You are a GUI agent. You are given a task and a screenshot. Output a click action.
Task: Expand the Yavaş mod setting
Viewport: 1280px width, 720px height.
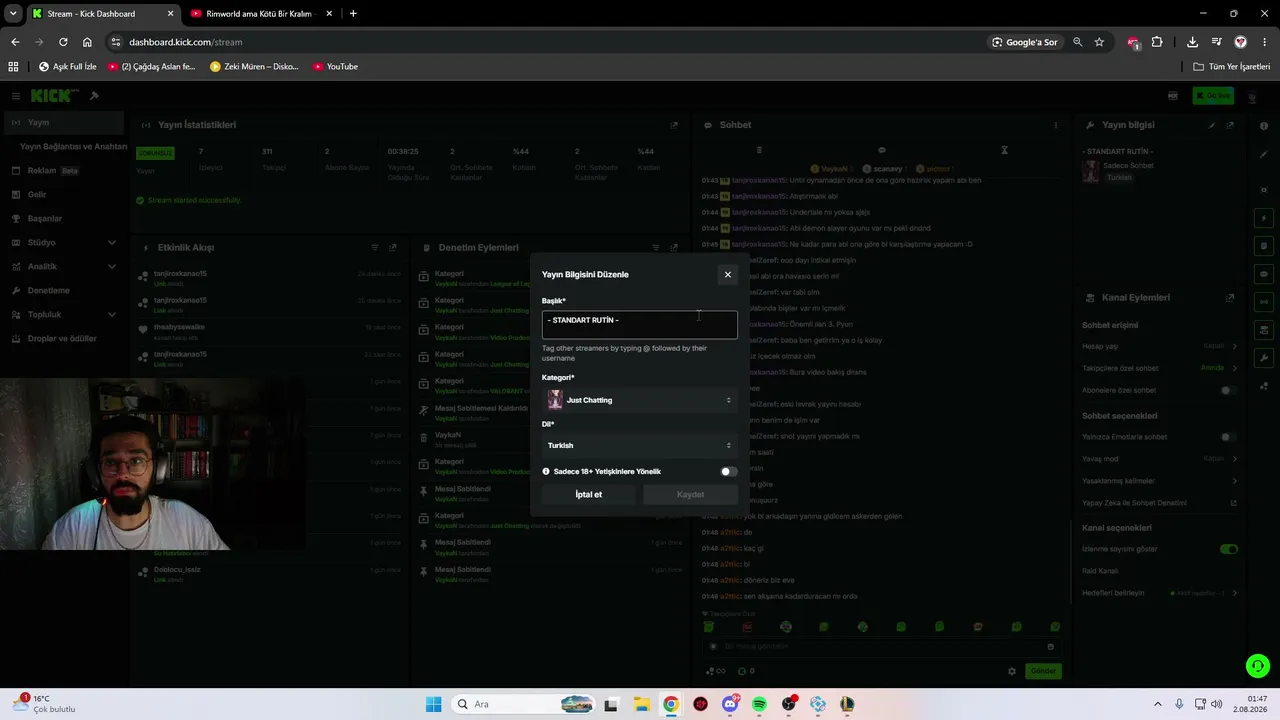point(1160,459)
